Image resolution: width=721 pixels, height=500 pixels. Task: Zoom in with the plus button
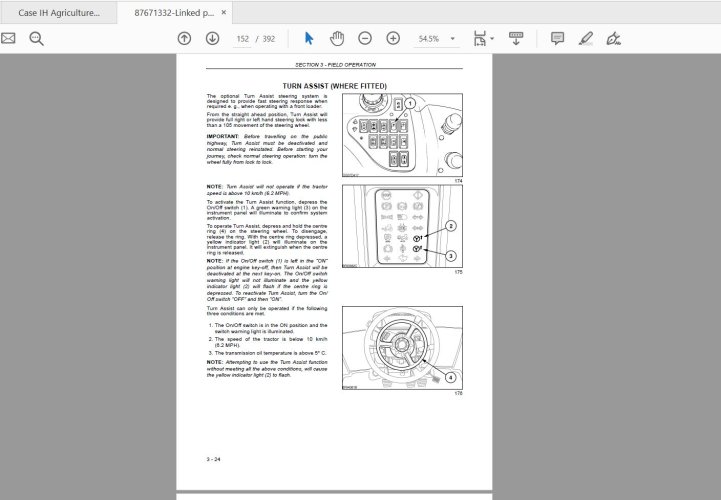pyautogui.click(x=393, y=38)
